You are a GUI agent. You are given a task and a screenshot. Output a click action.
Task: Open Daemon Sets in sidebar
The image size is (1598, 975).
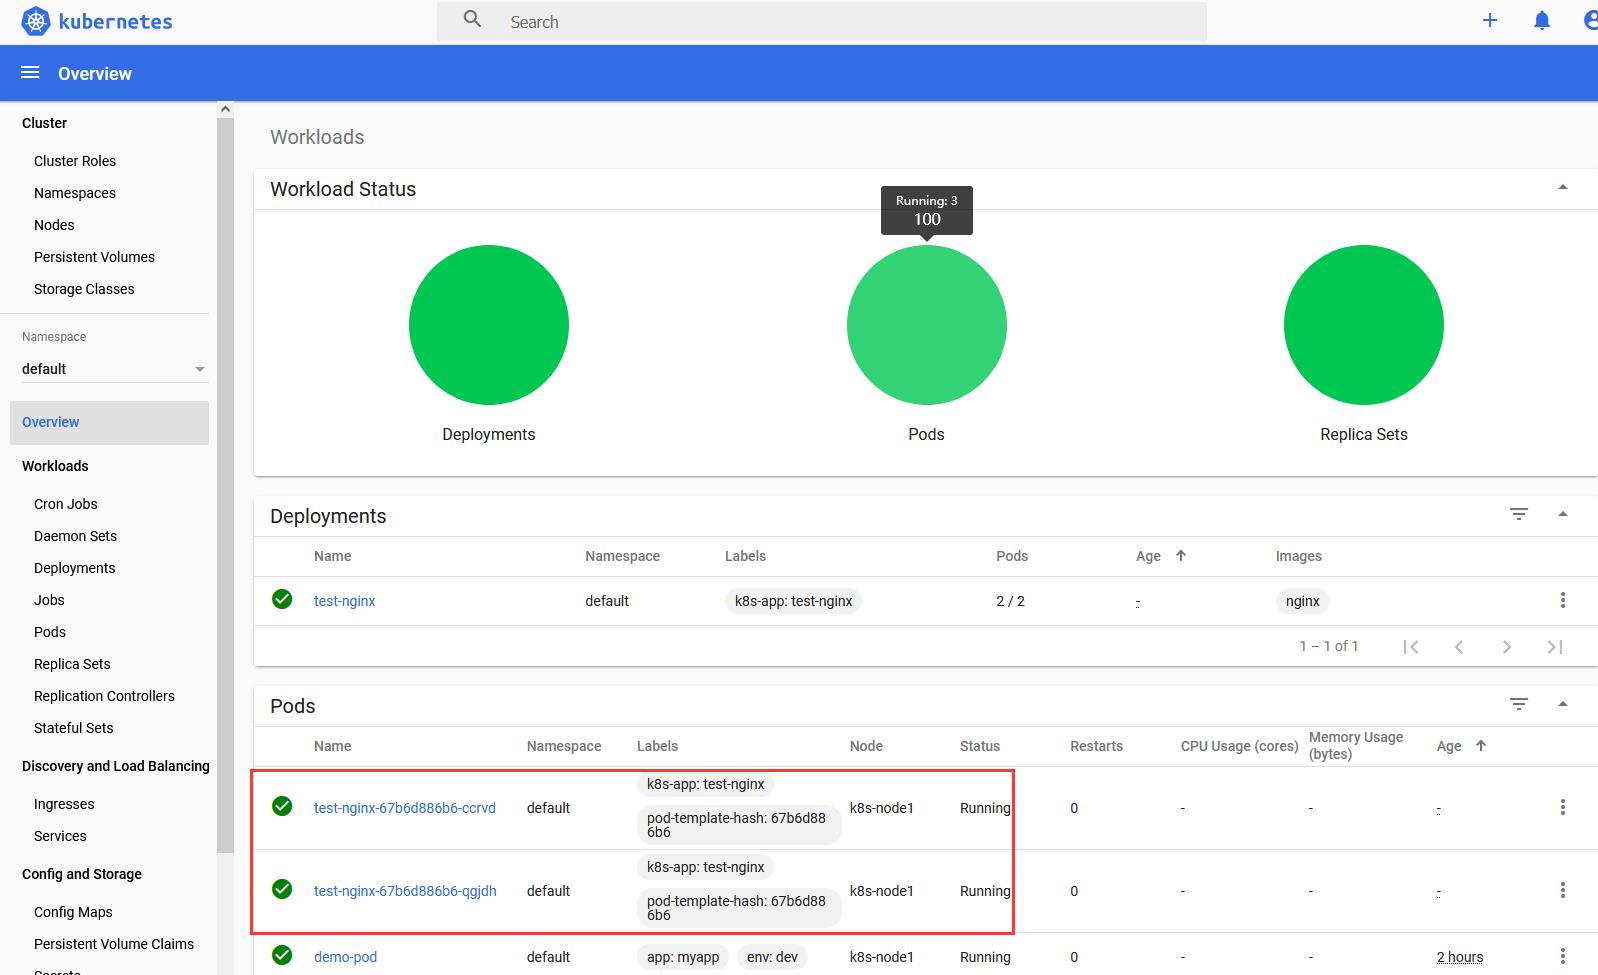point(75,536)
